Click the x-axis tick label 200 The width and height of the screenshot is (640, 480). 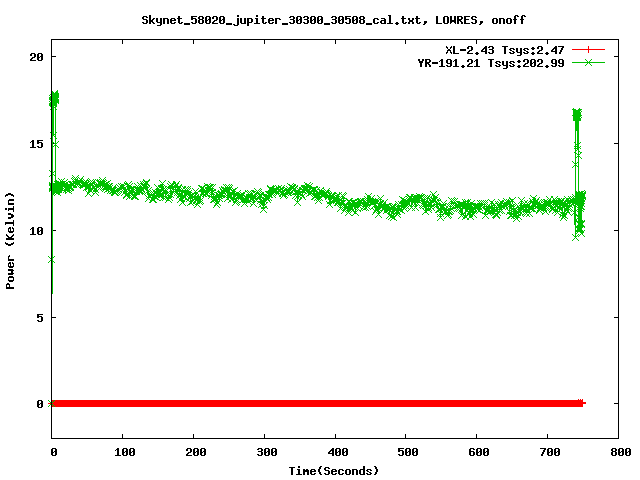196,452
